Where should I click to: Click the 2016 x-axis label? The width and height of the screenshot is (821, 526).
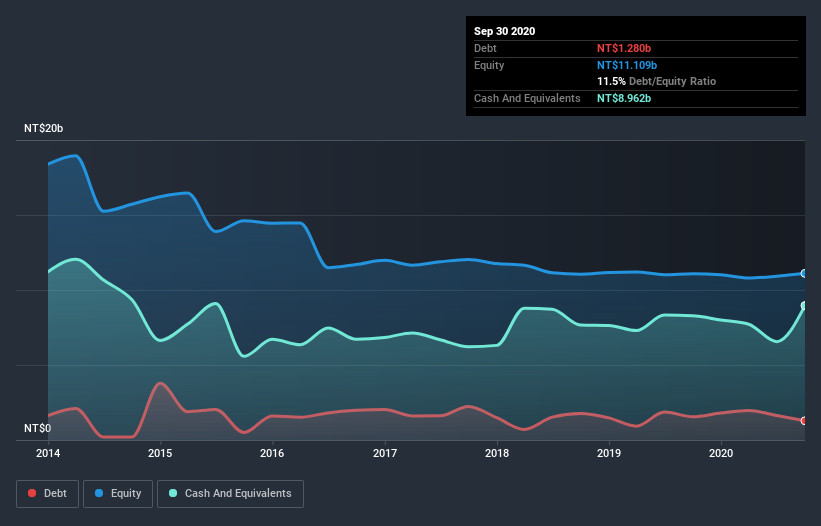tap(272, 453)
